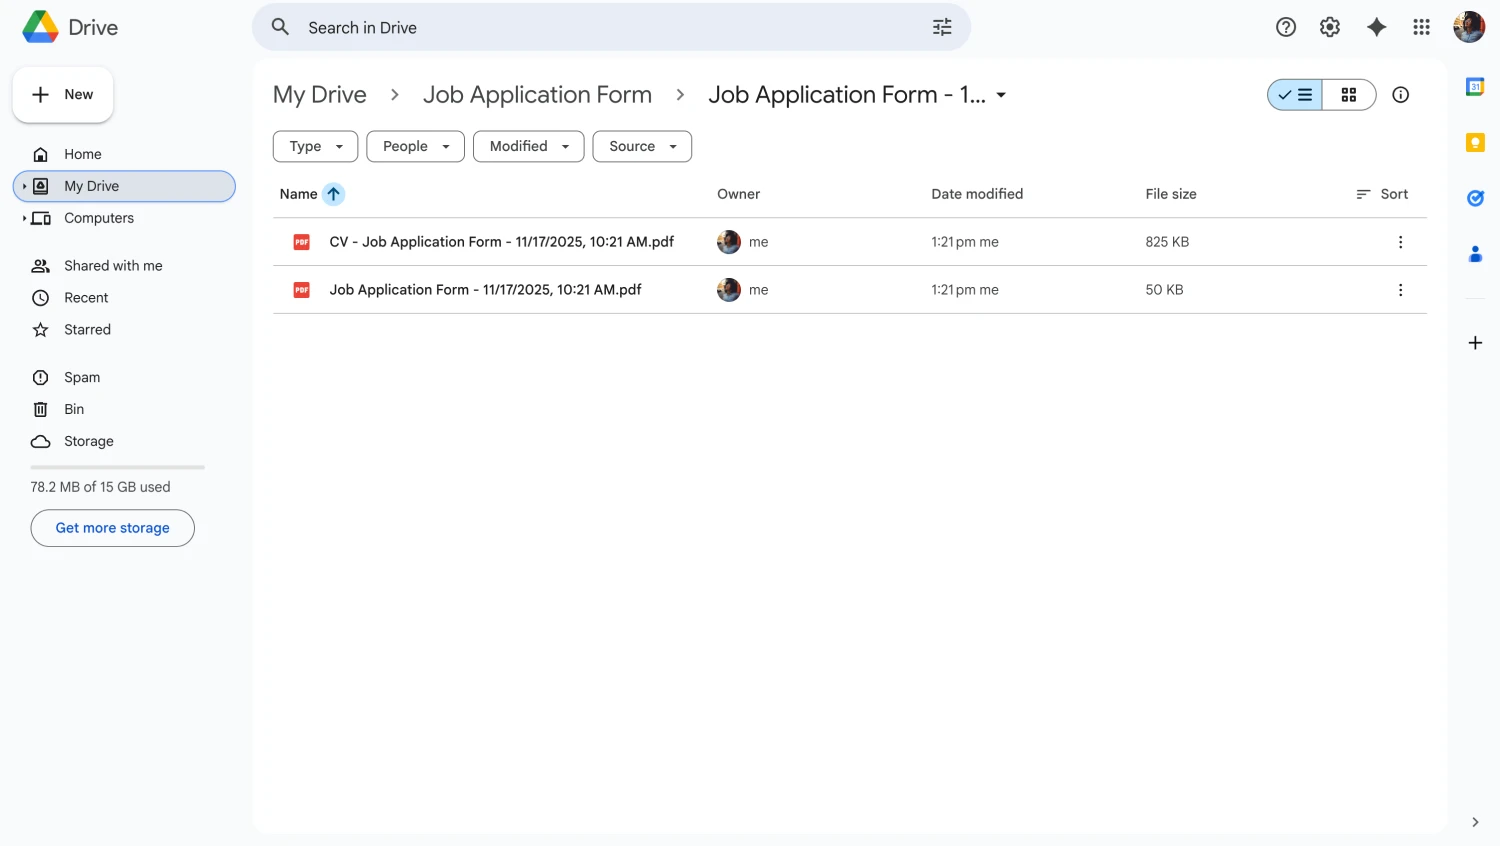This screenshot has height=846, width=1500.
Task: Open Drive settings gear
Action: pyautogui.click(x=1330, y=27)
